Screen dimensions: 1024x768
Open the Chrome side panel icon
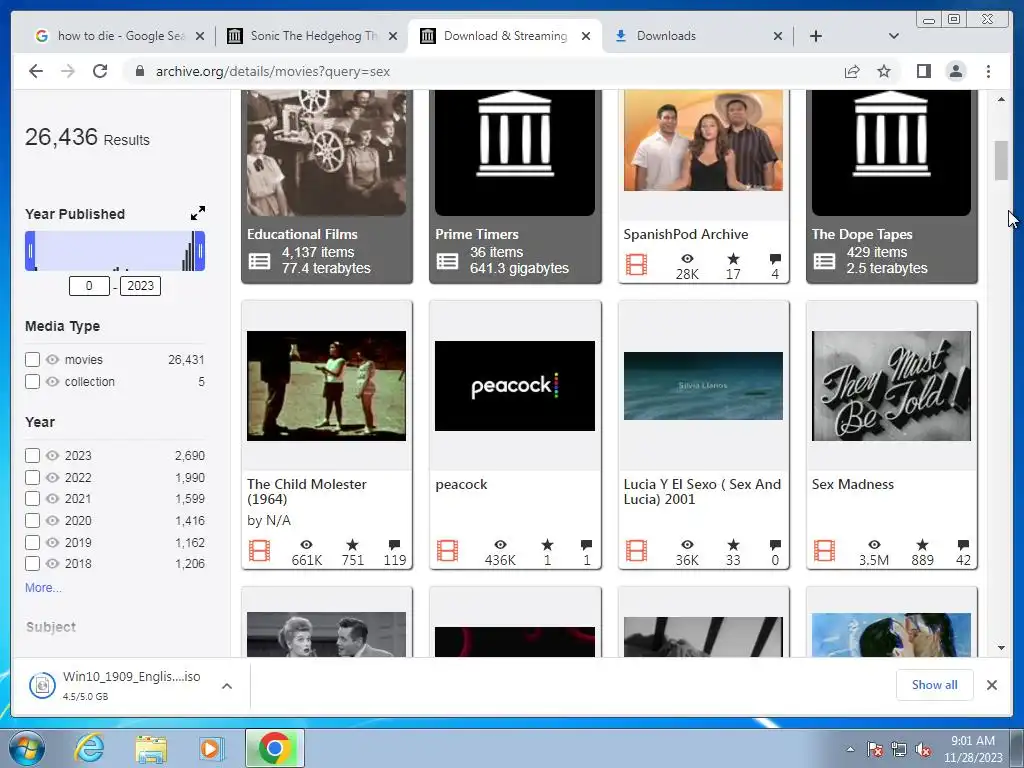click(923, 71)
